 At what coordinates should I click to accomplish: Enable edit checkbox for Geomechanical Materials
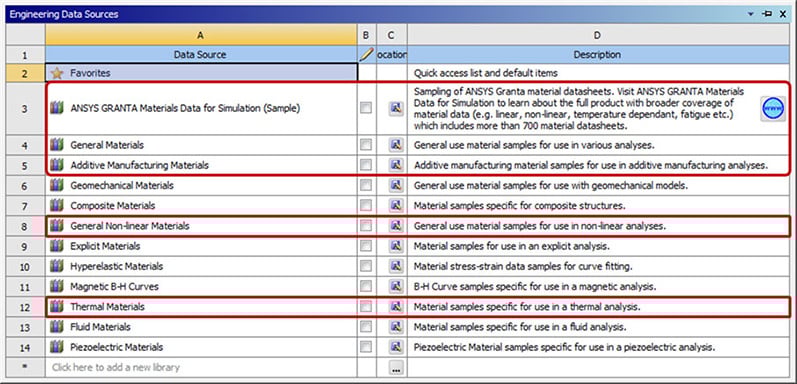(x=365, y=186)
